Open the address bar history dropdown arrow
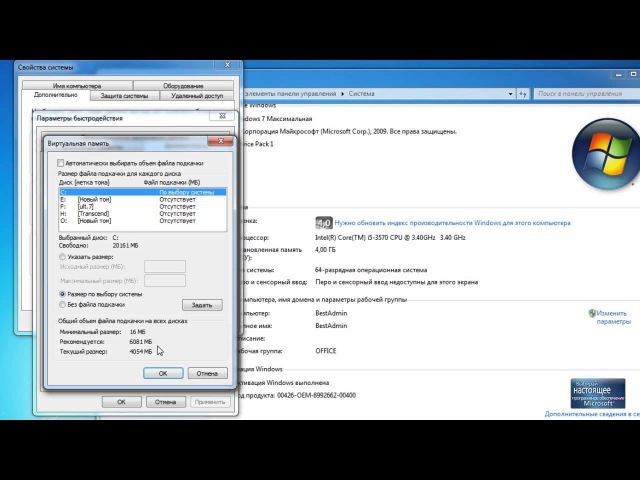The height and width of the screenshot is (480, 640). [510, 94]
